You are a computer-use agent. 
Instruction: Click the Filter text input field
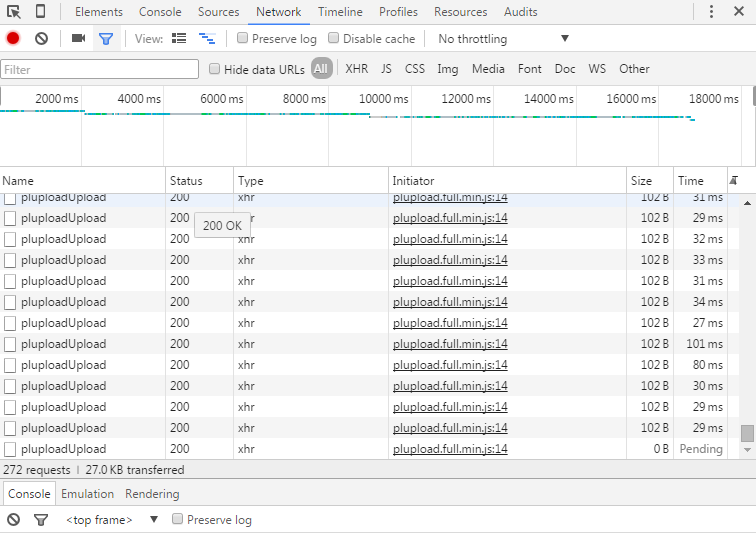coord(100,70)
